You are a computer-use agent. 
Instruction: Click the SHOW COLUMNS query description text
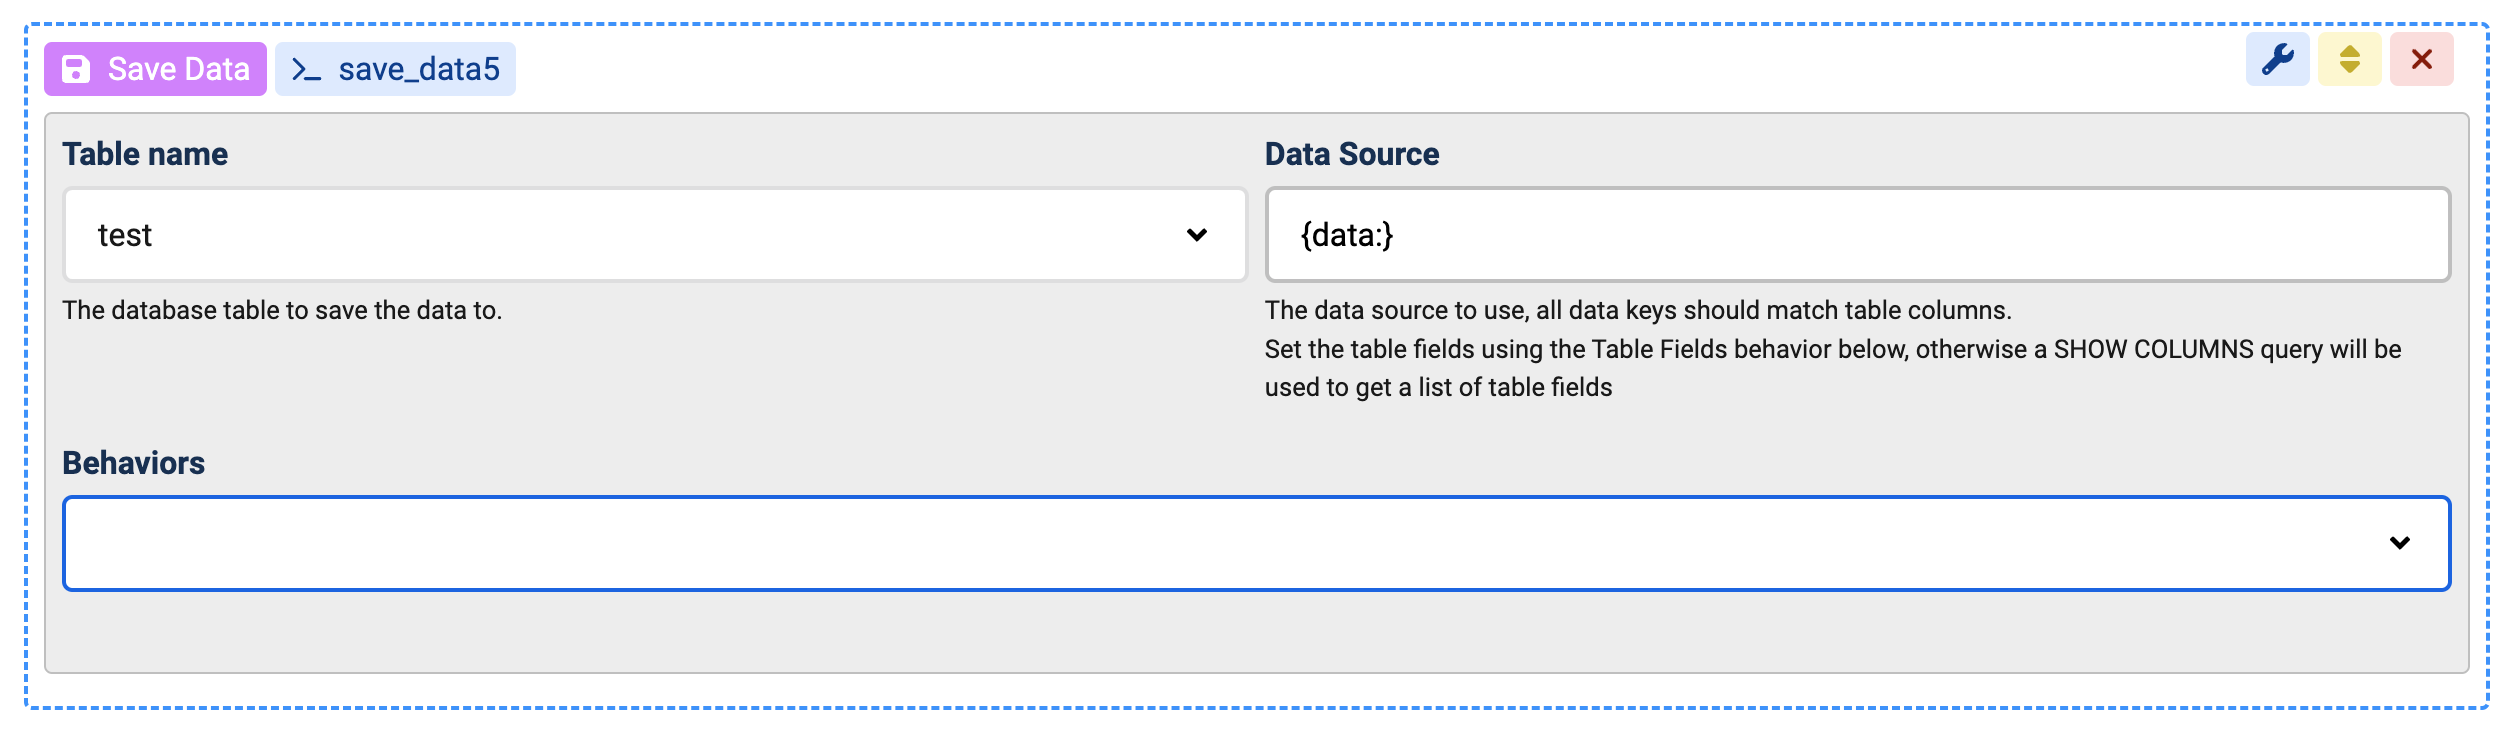click(1832, 349)
